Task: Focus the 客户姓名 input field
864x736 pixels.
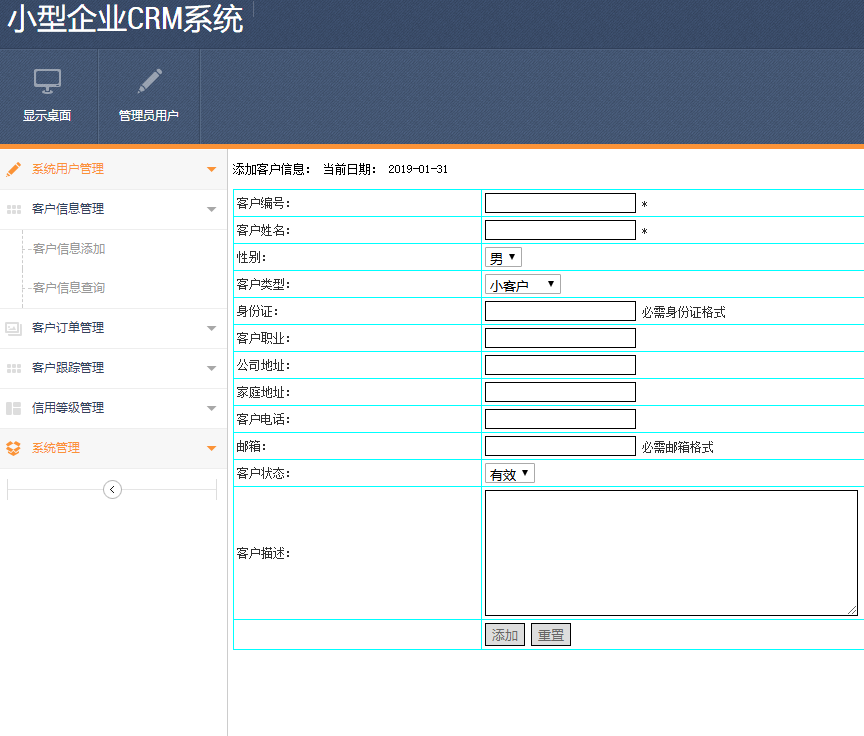Action: coord(560,230)
